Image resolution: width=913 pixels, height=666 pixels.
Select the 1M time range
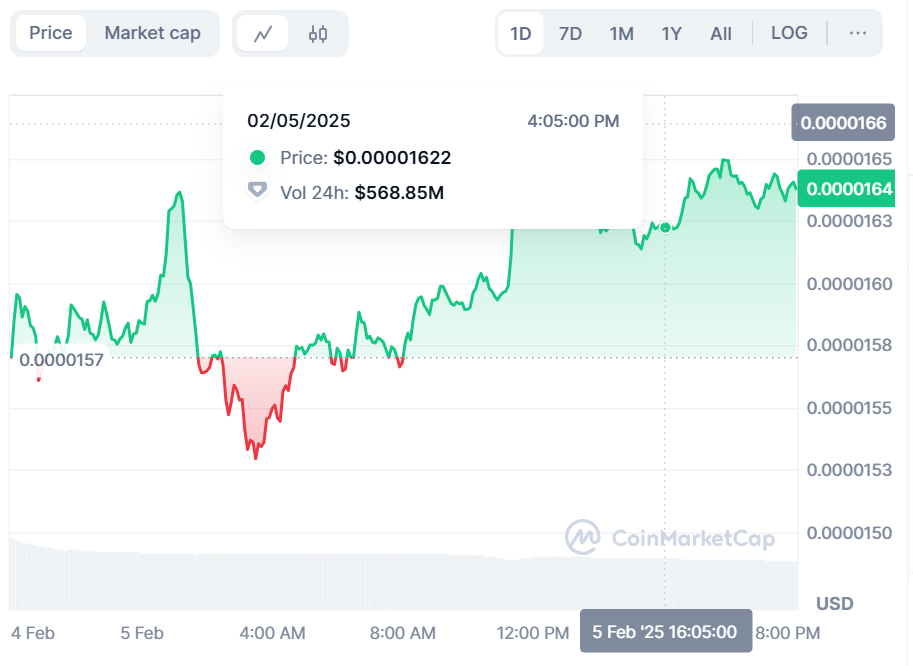tap(621, 33)
